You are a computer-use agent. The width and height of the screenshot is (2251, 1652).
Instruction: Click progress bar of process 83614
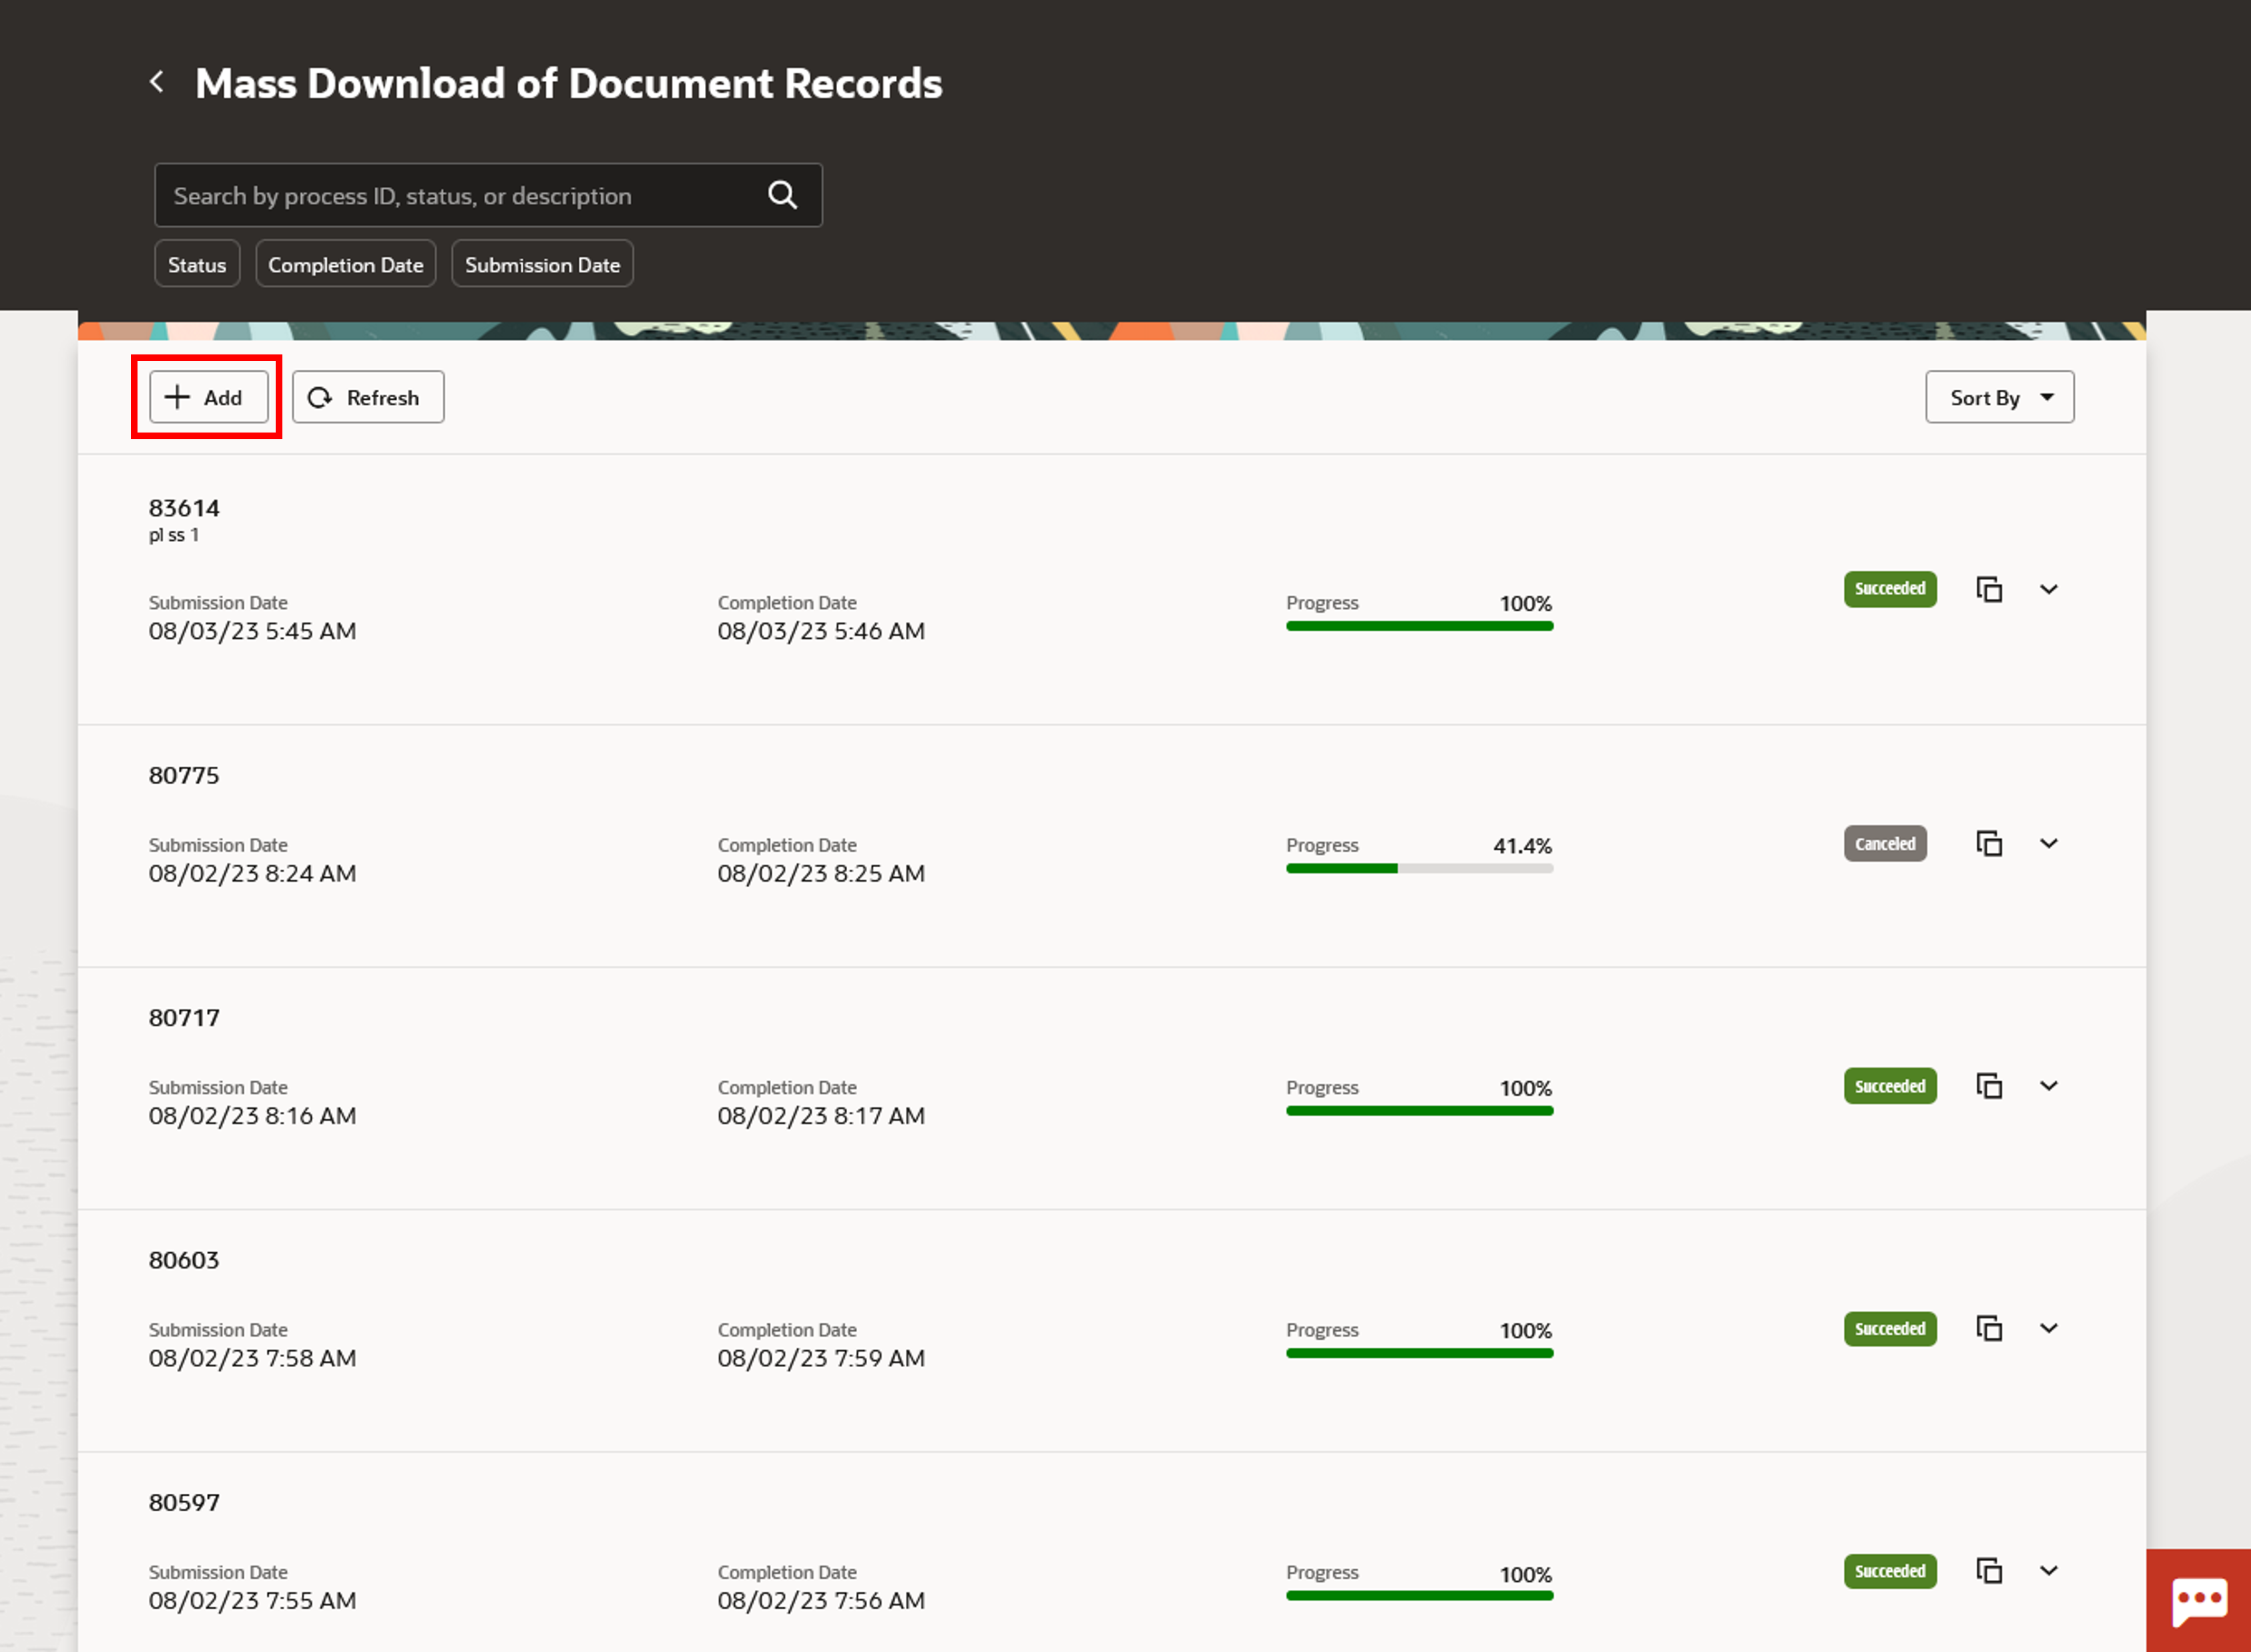point(1419,626)
